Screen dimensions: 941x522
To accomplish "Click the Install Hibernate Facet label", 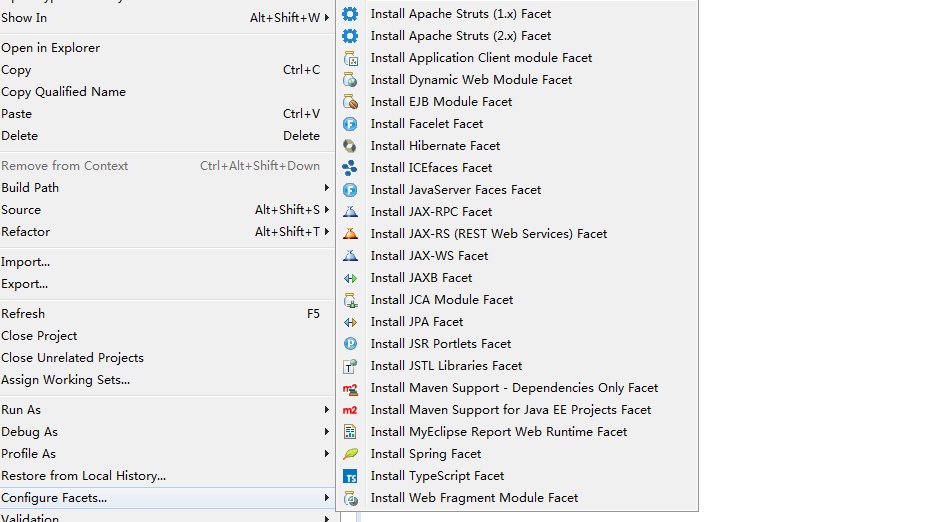I will 435,146.
